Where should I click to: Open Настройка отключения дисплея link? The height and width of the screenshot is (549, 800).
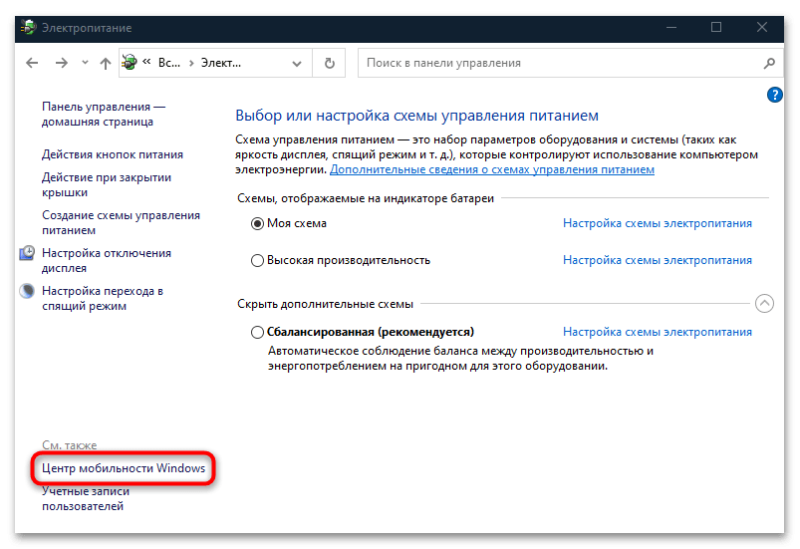click(x=106, y=260)
